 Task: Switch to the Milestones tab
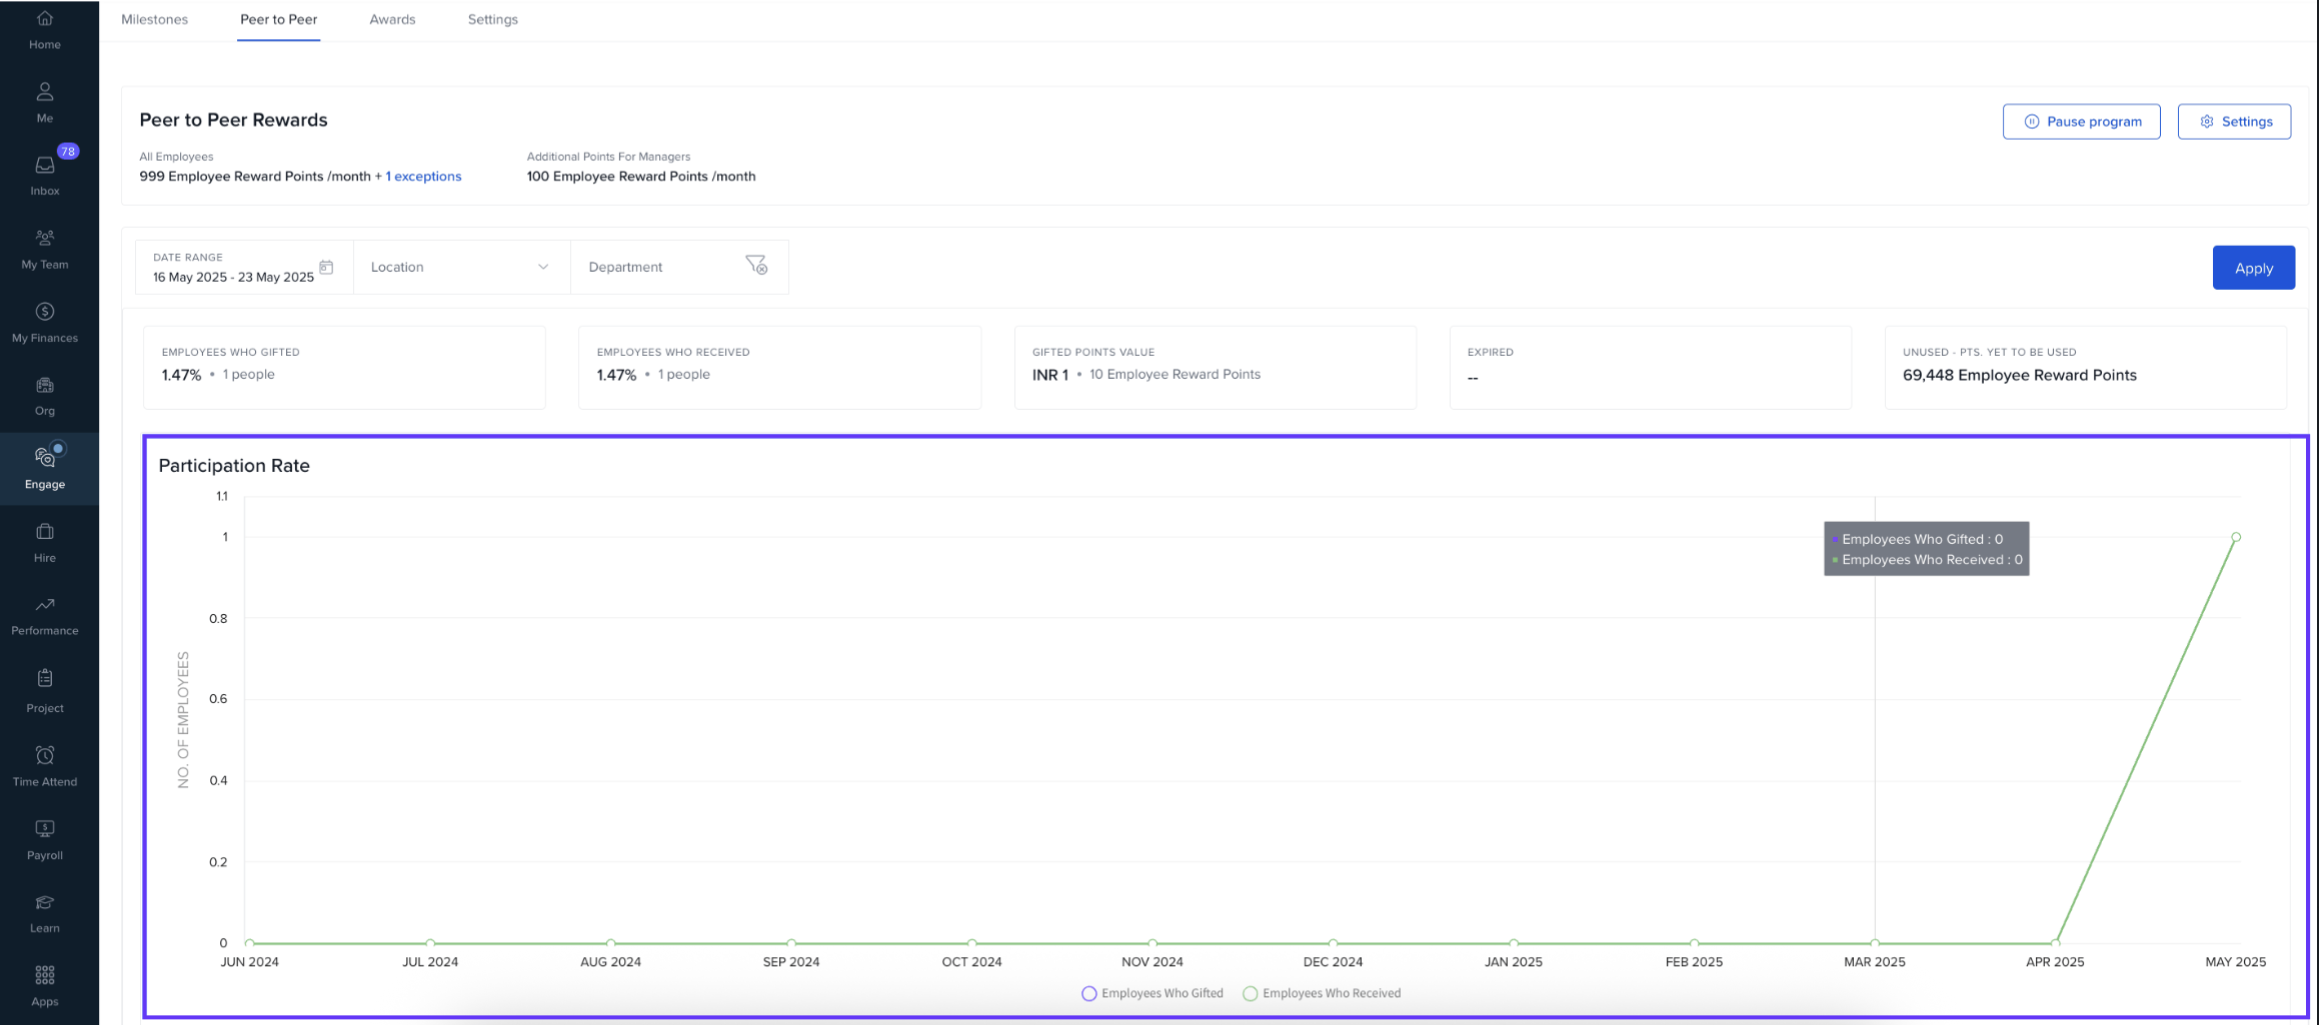click(155, 20)
